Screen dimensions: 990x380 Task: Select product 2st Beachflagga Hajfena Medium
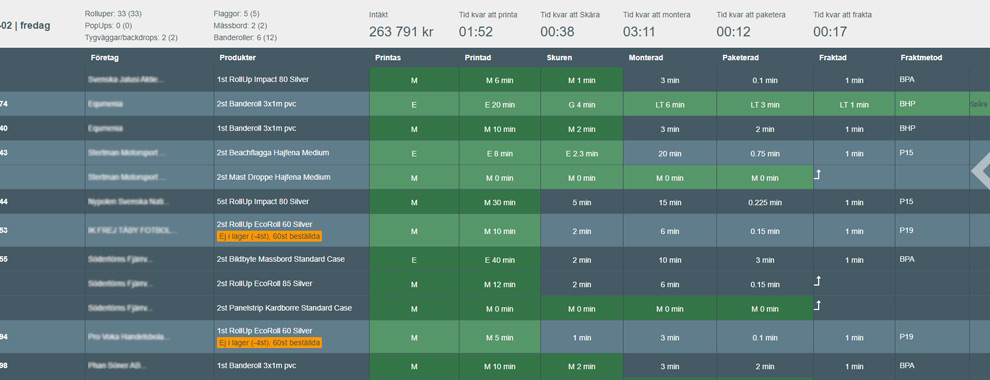(273, 153)
